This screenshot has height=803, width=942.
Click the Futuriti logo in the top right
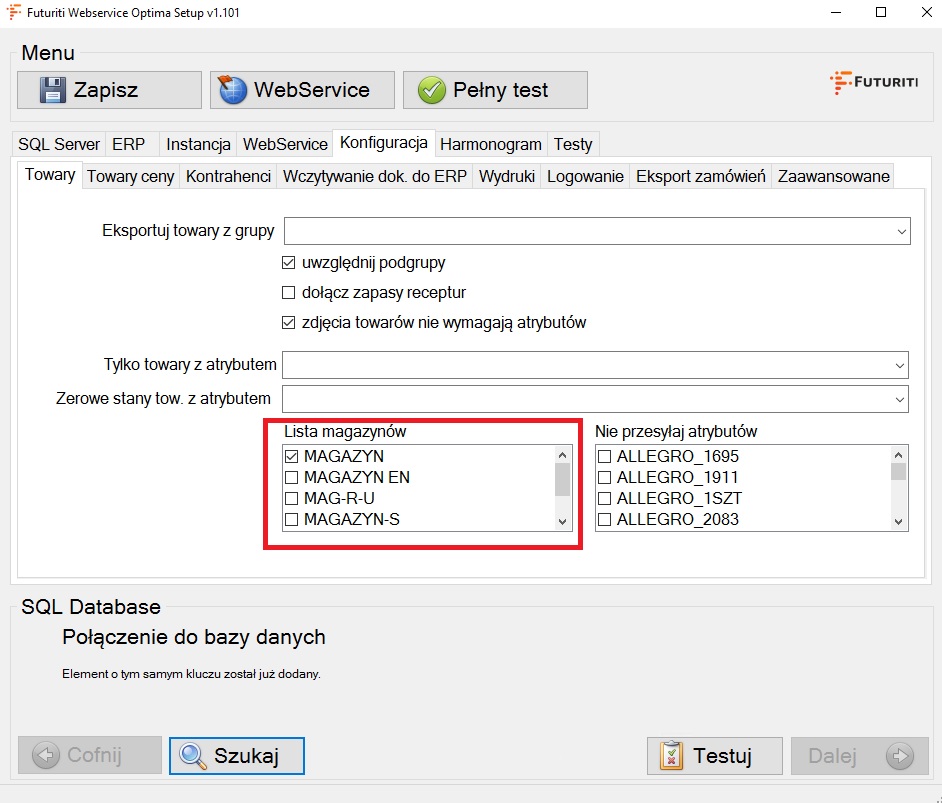click(874, 83)
